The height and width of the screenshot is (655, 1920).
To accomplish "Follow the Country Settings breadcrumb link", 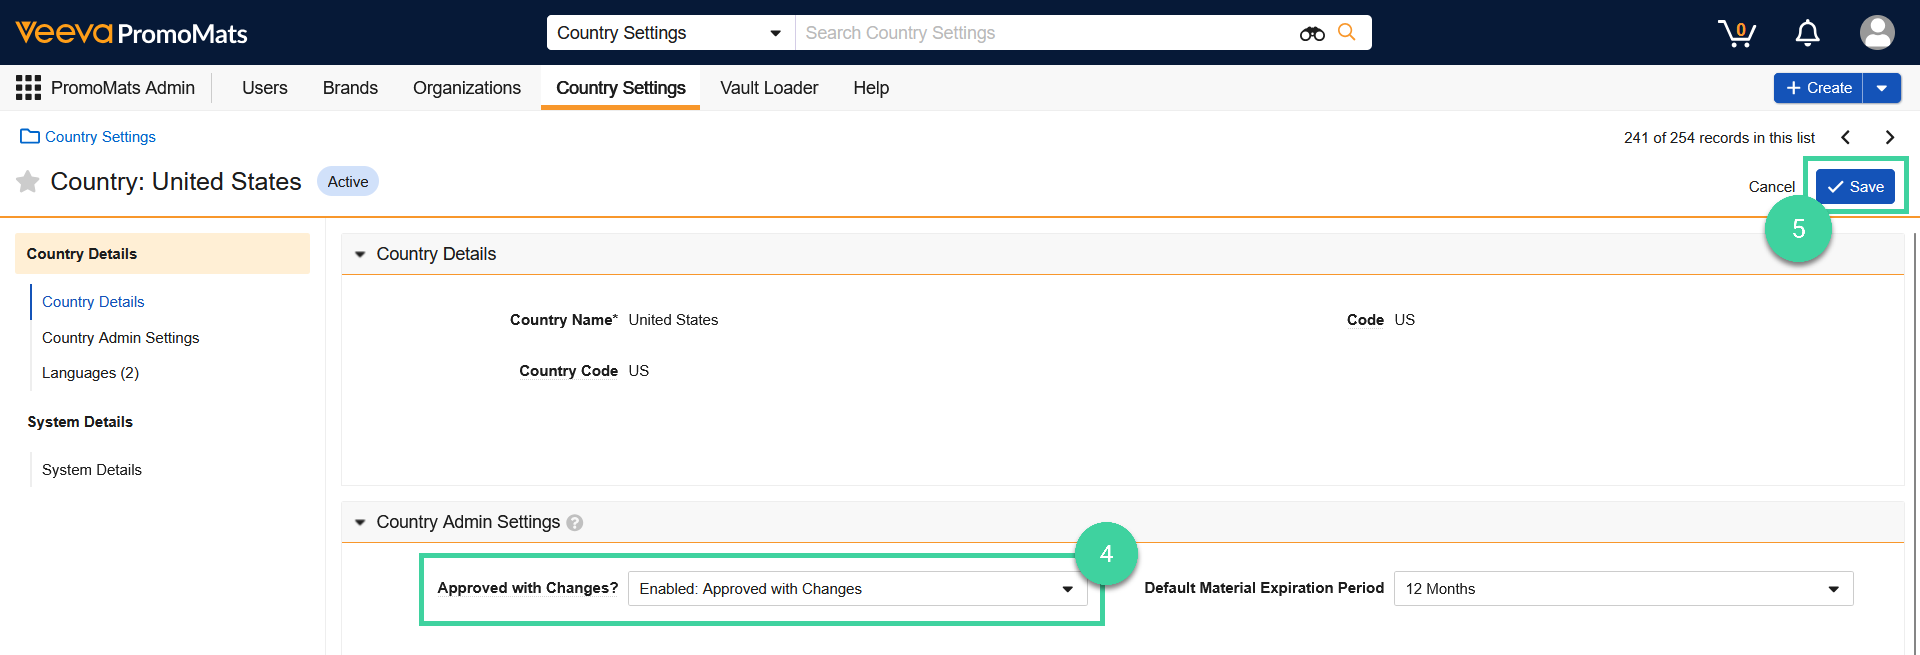I will (100, 137).
